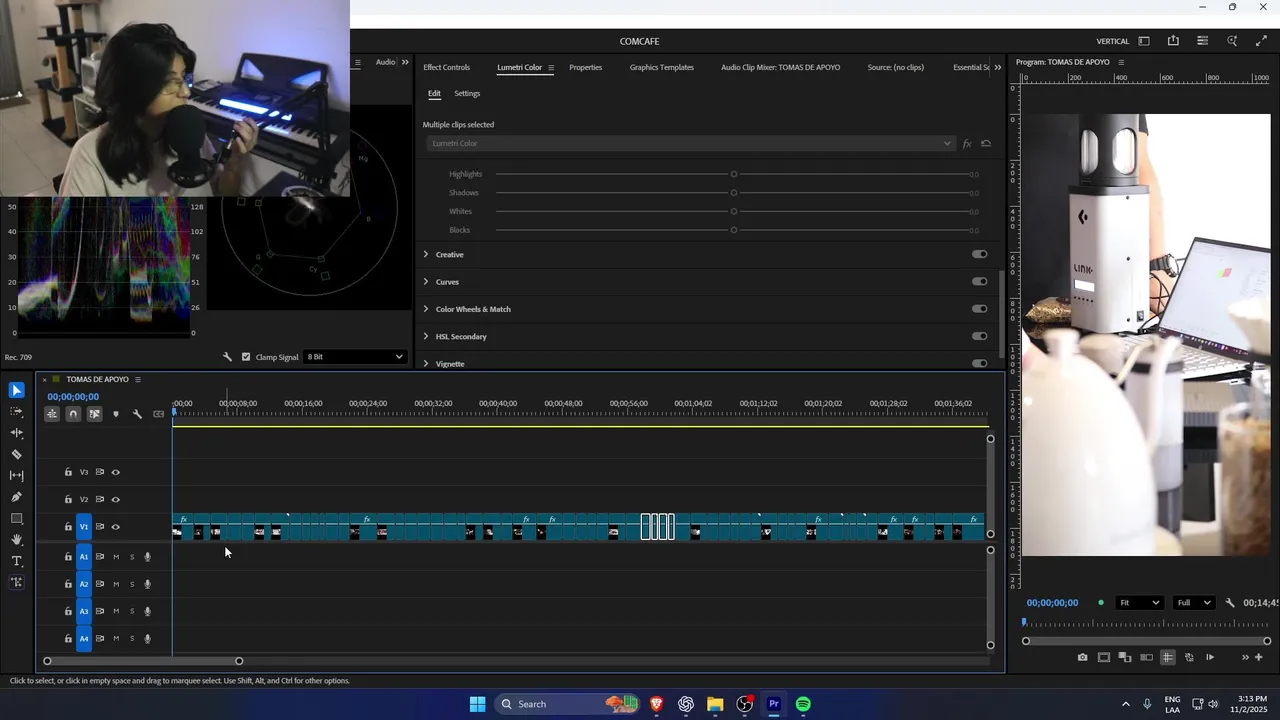This screenshot has height=720, width=1280.
Task: Open Program monitor settings wrench
Action: pos(1230,603)
